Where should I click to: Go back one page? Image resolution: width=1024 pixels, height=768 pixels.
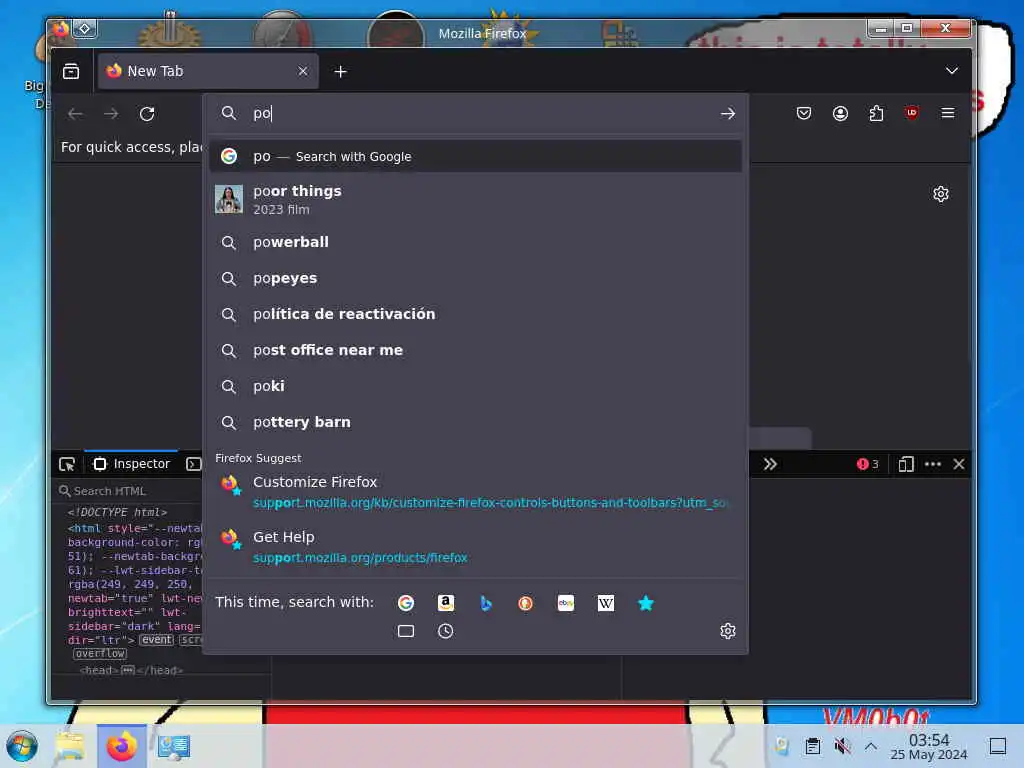75,114
